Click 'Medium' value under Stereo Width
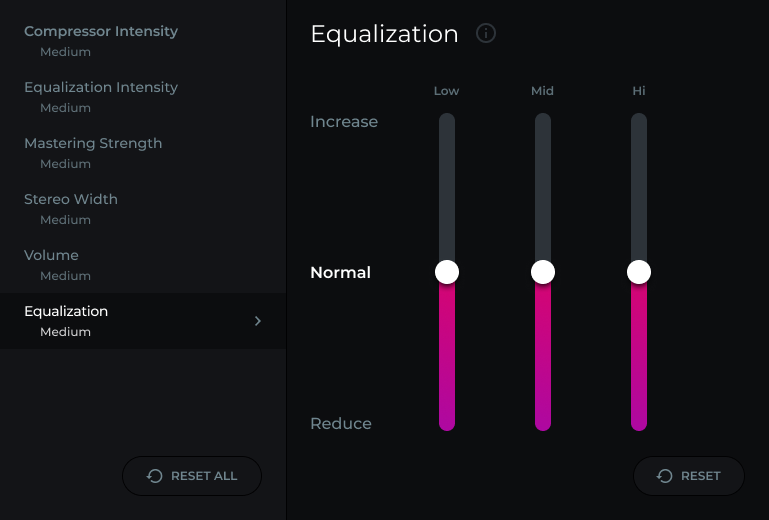The height and width of the screenshot is (520, 769). 65,220
